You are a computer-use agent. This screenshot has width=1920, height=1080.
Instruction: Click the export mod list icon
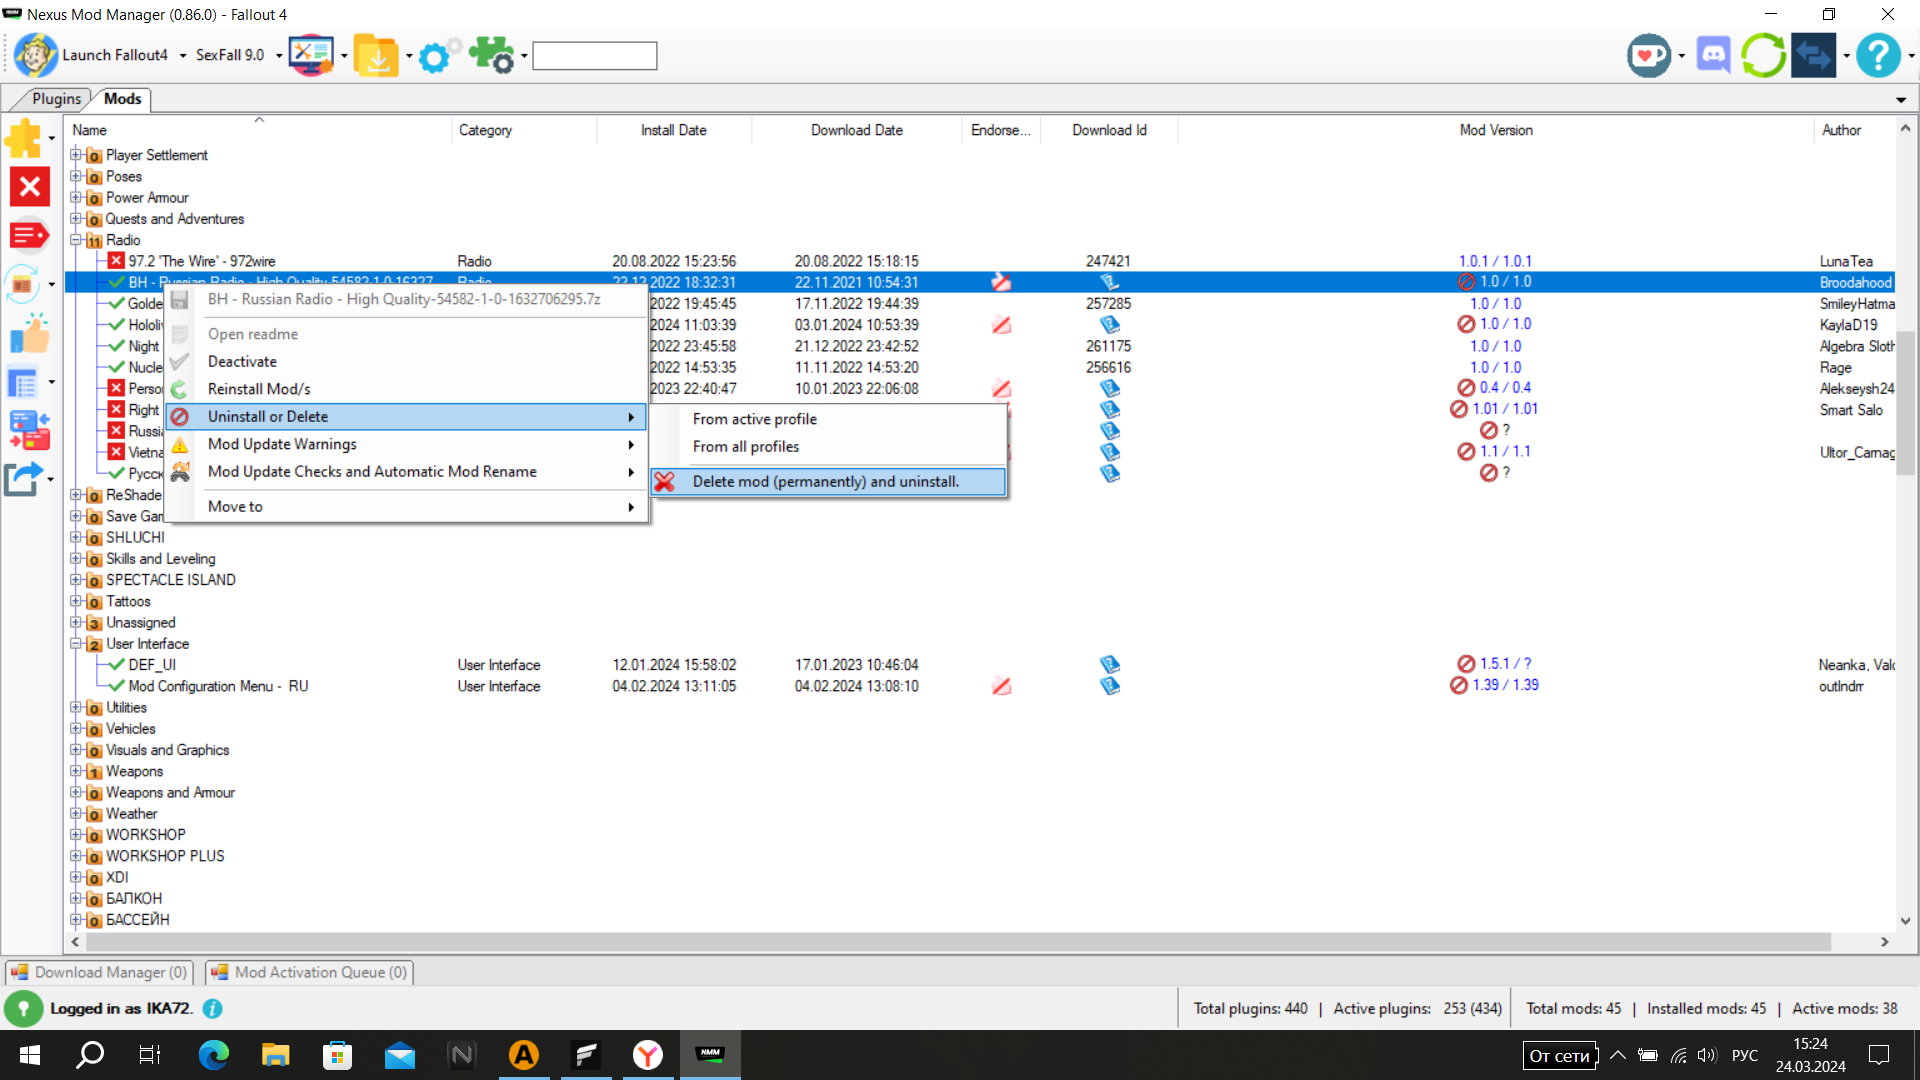(x=24, y=480)
